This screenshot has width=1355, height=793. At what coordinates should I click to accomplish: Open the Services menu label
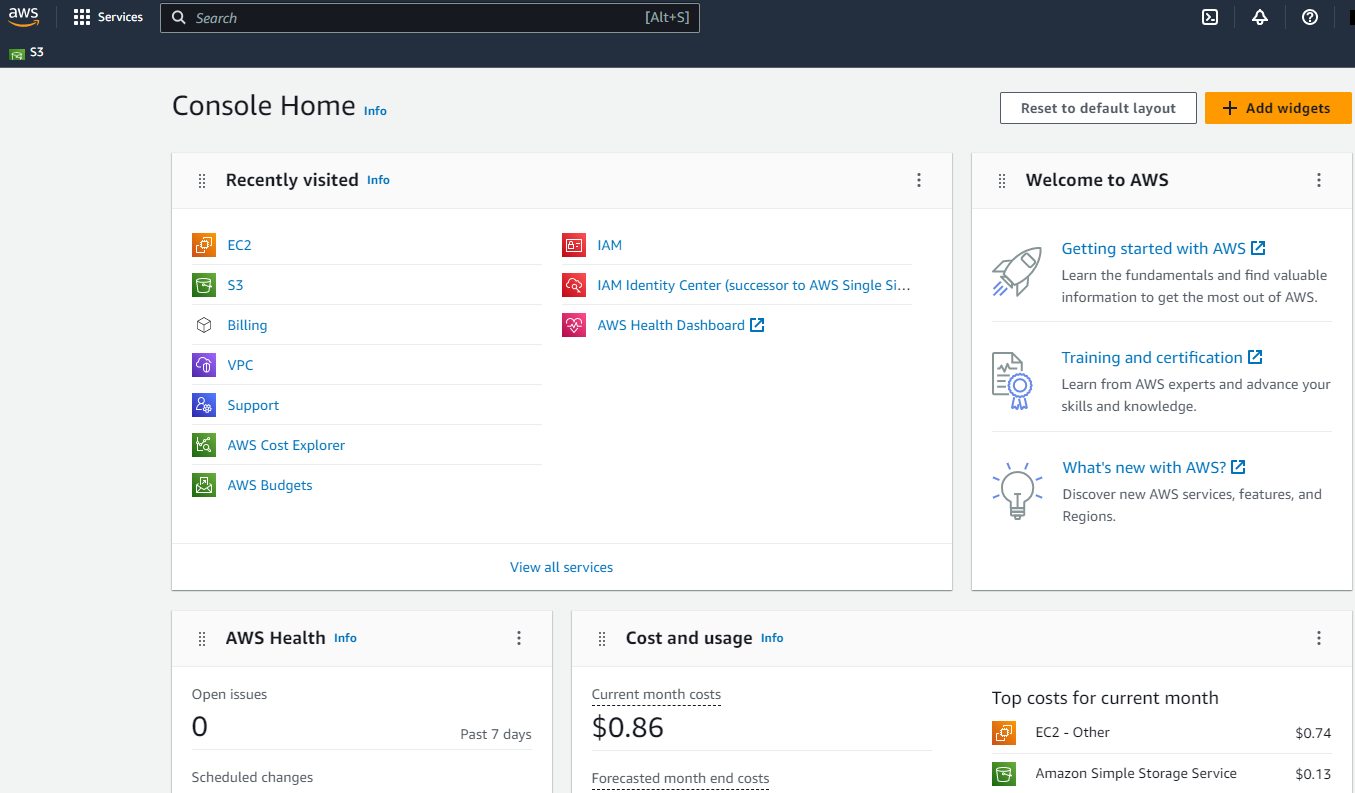click(x=120, y=18)
